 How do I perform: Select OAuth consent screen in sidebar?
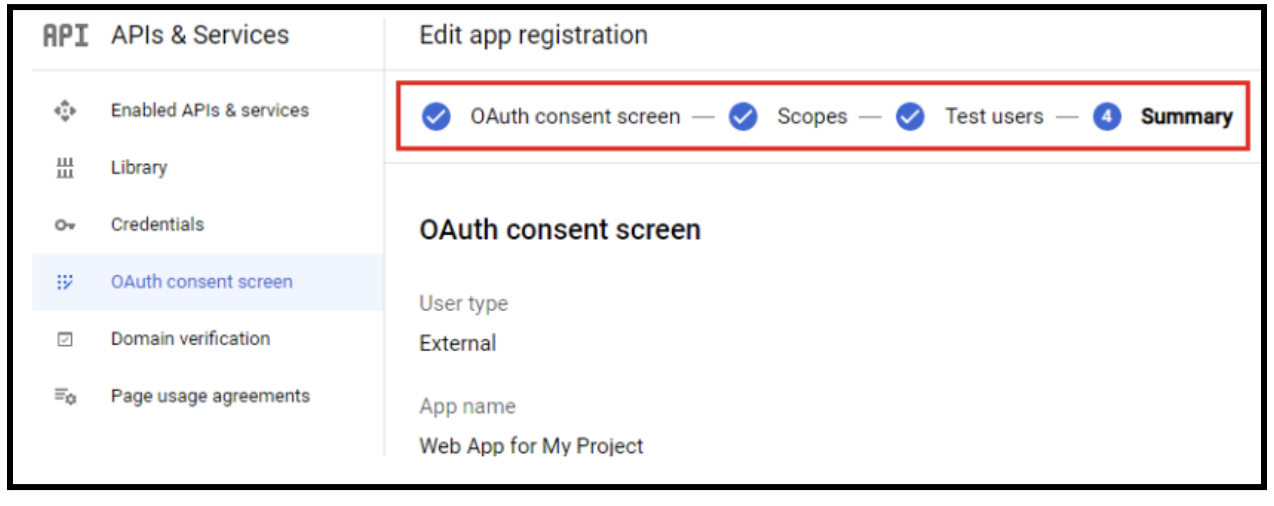pos(201,282)
